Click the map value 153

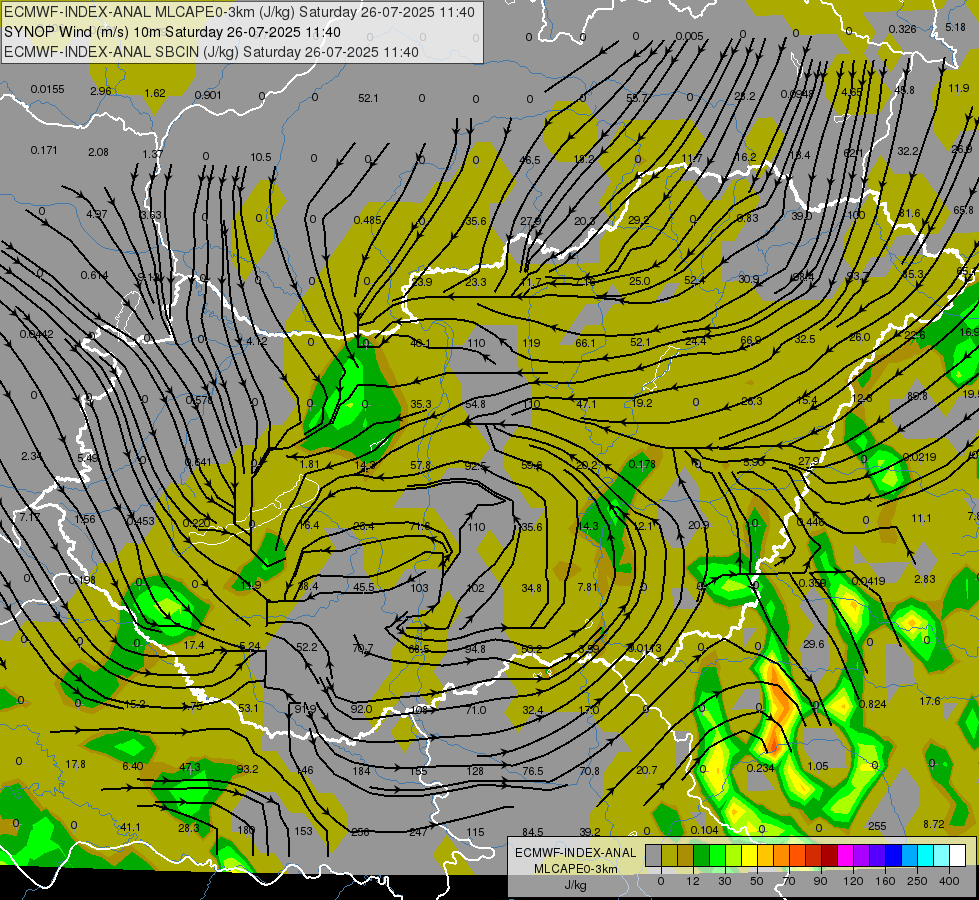(x=303, y=831)
